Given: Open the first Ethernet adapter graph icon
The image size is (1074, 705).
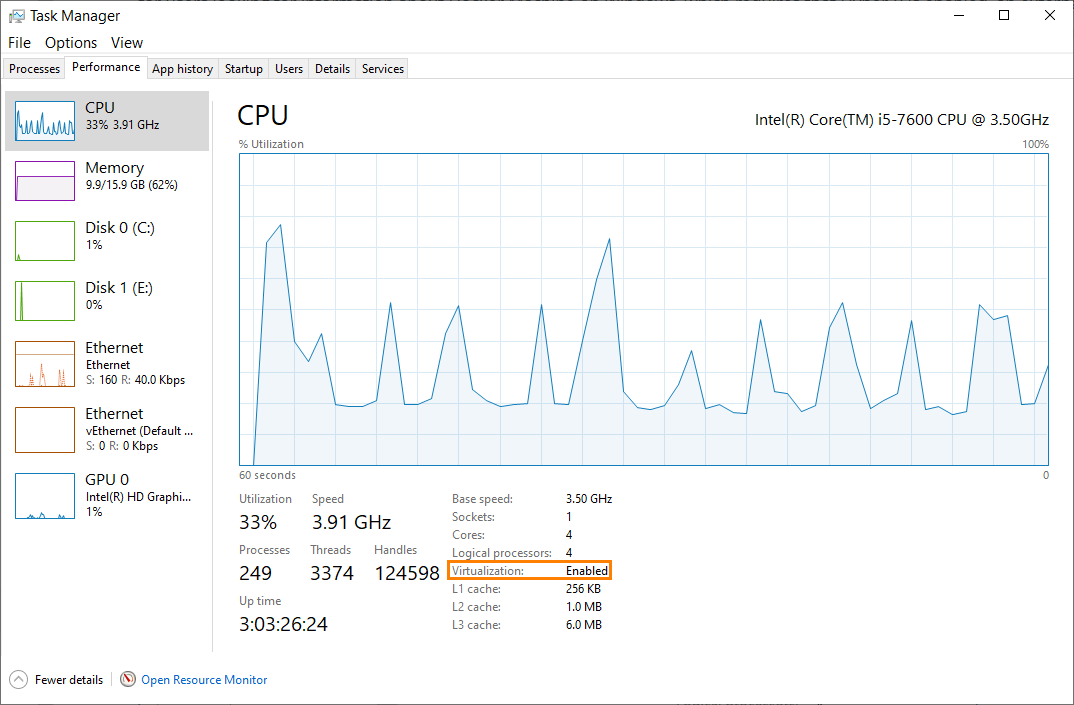Looking at the screenshot, I should pos(45,364).
